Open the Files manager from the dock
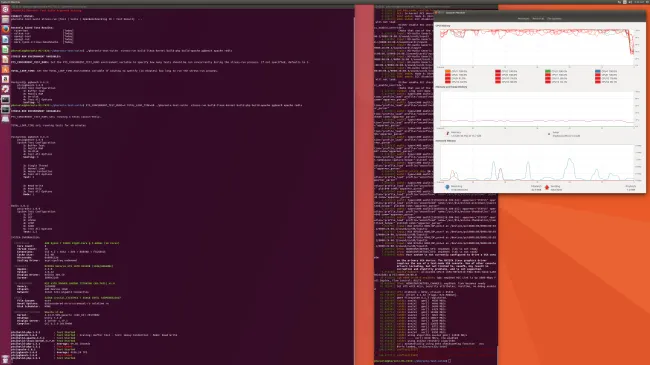 [x=5, y=19]
